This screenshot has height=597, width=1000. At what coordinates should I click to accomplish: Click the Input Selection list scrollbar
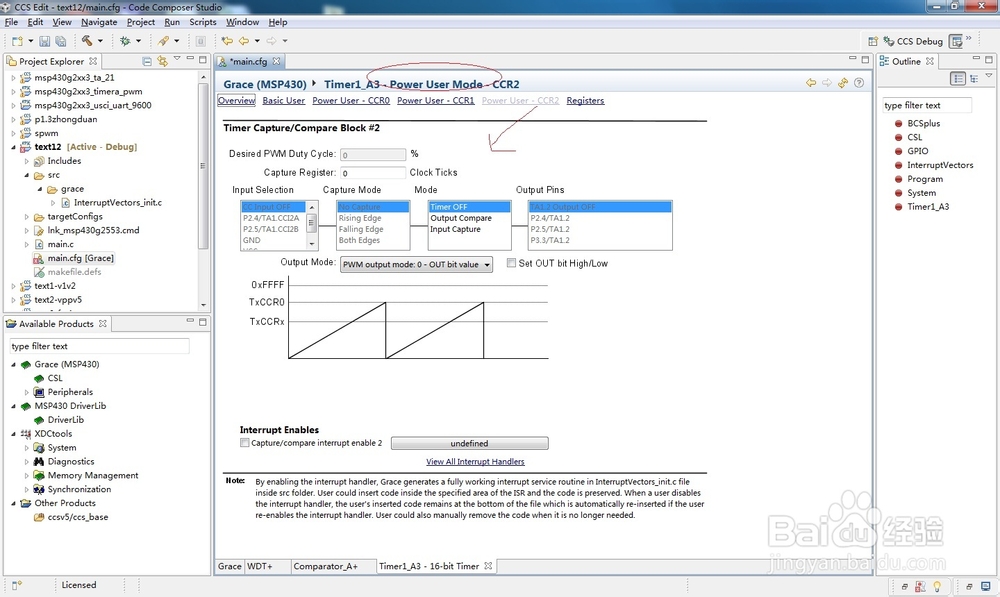tap(312, 225)
